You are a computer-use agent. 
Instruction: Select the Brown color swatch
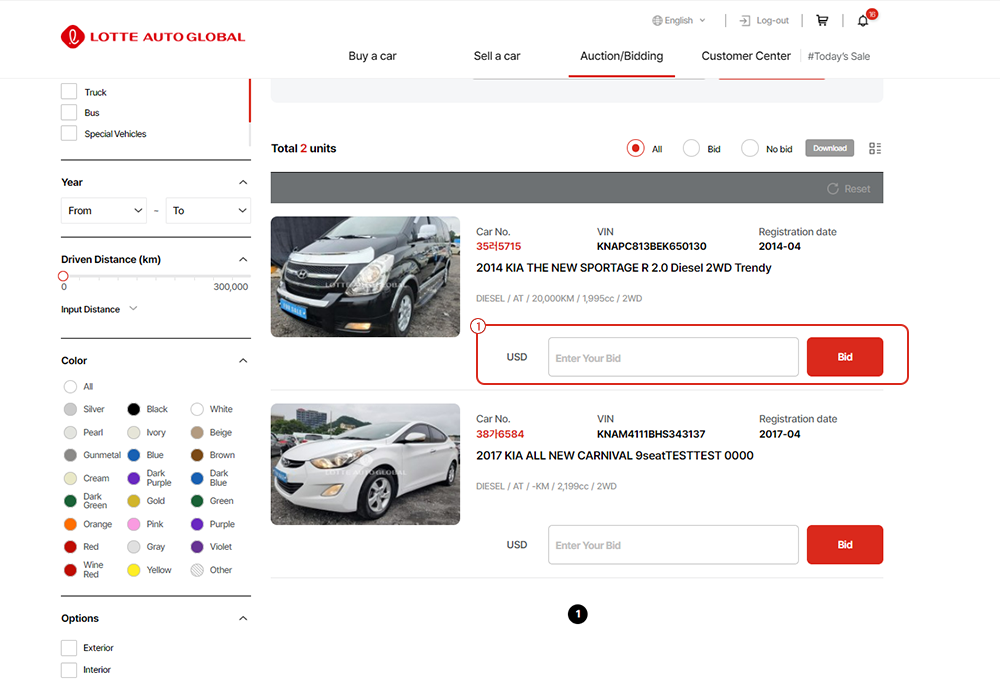(x=197, y=455)
